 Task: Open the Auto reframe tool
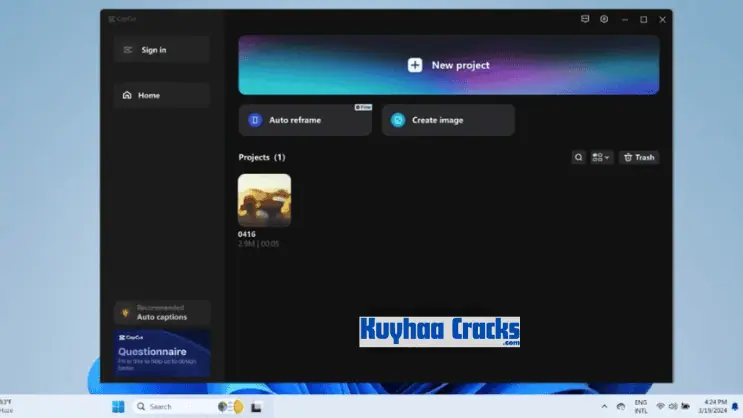304,120
